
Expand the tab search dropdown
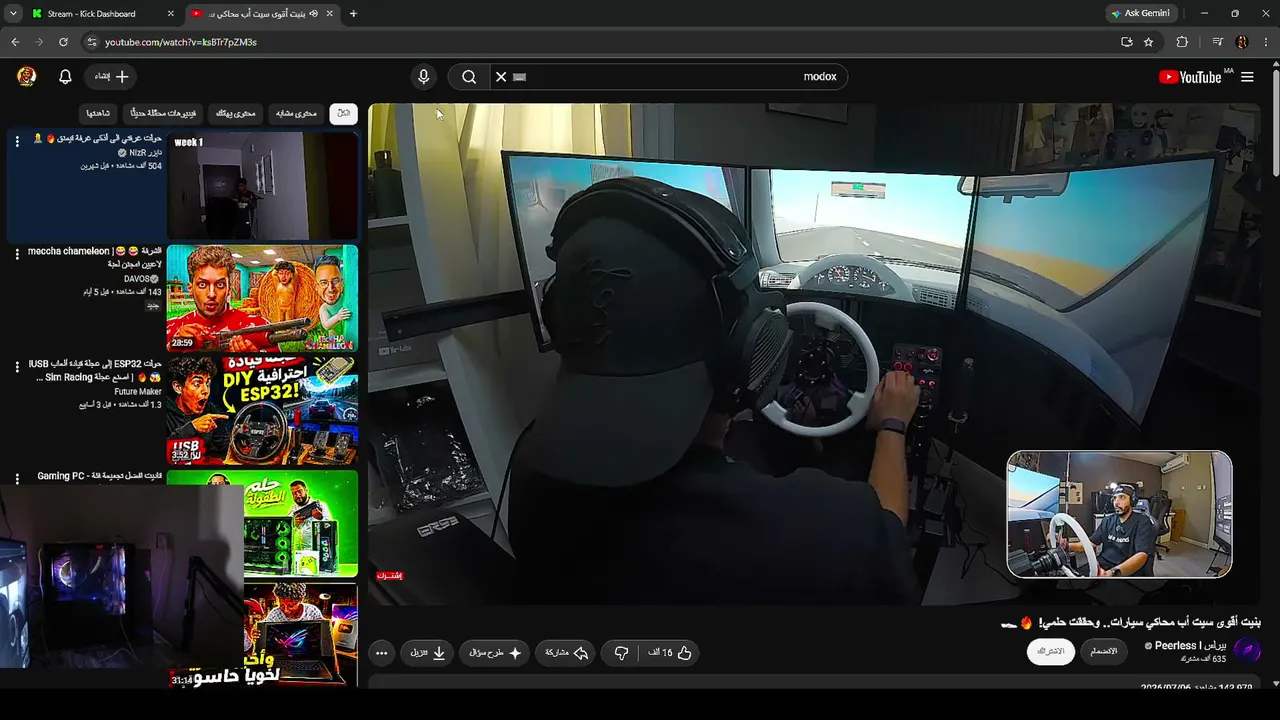pyautogui.click(x=13, y=14)
